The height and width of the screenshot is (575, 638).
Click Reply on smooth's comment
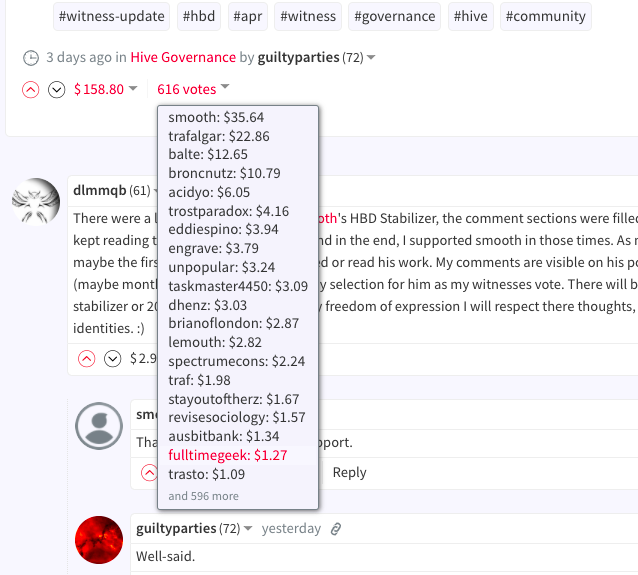click(350, 472)
